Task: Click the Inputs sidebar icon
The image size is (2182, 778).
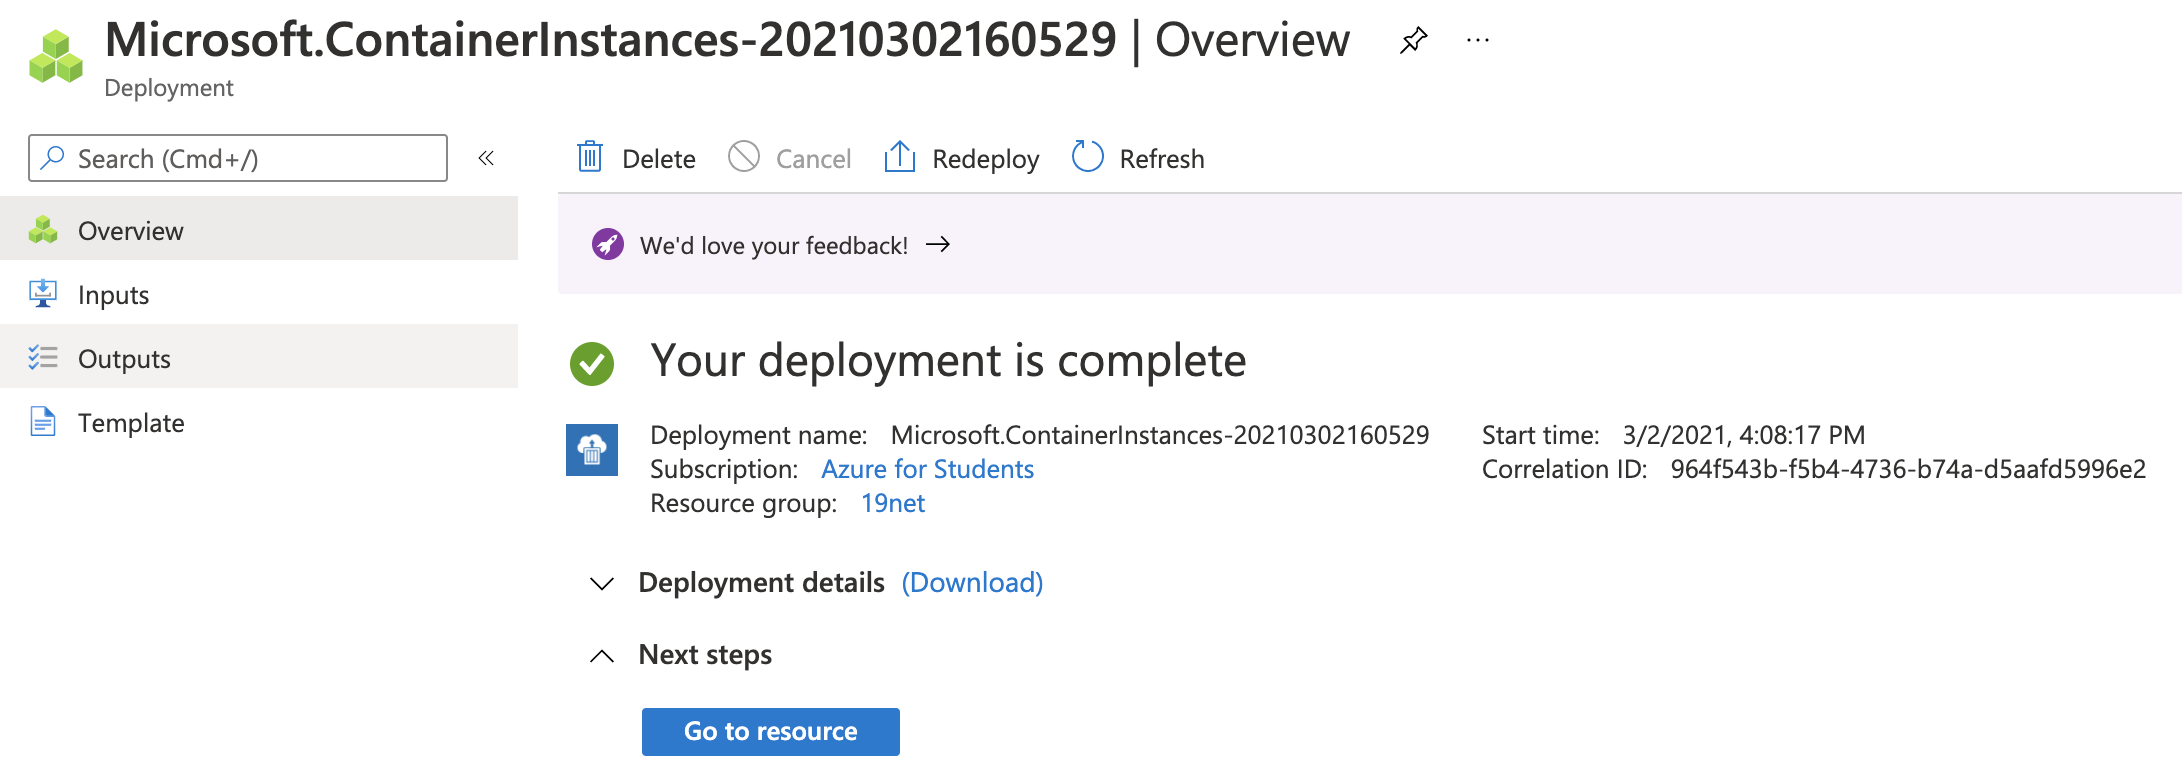Action: point(43,294)
